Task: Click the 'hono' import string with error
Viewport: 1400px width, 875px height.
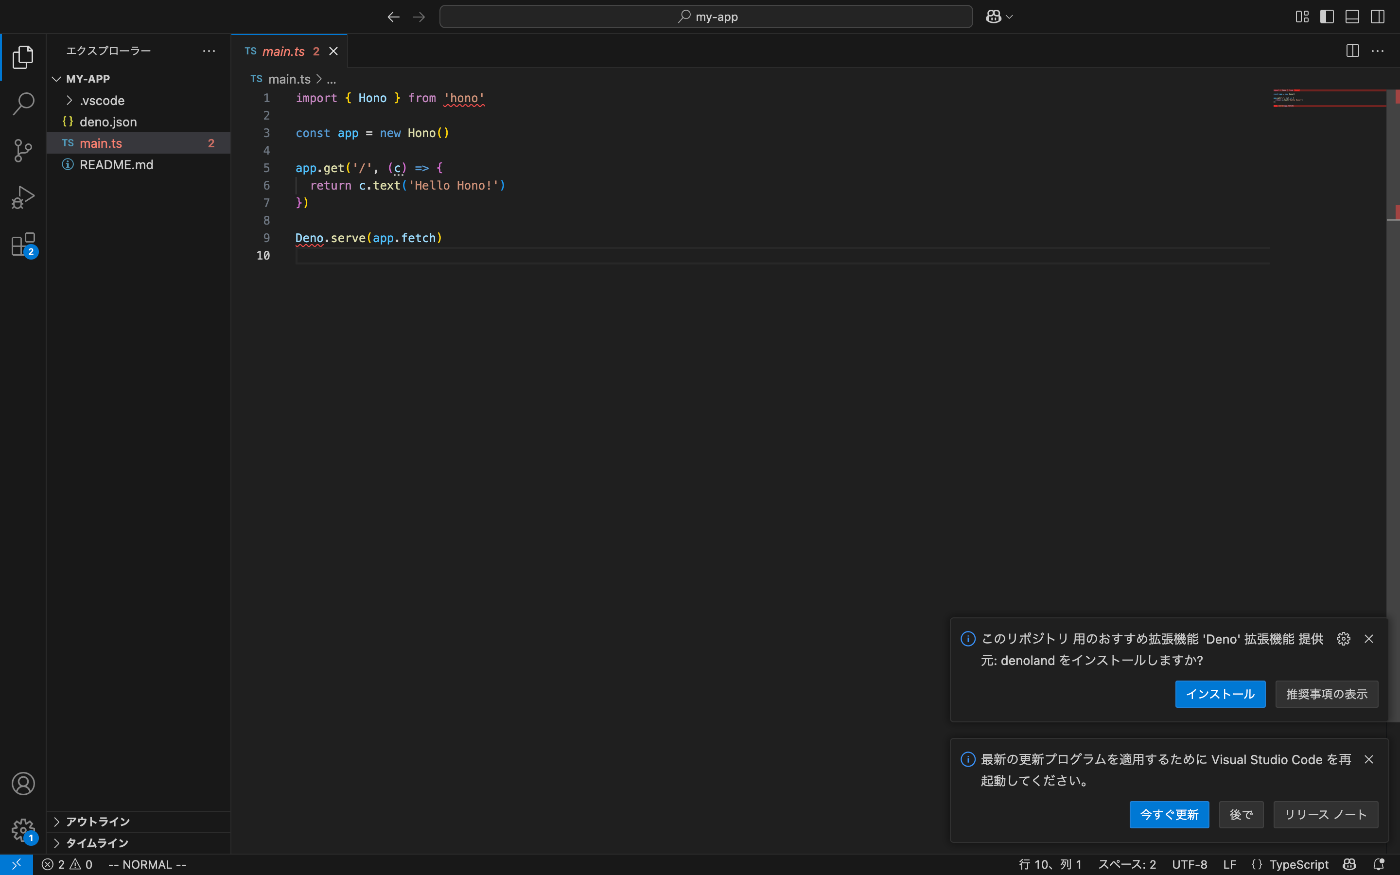Action: pos(464,98)
